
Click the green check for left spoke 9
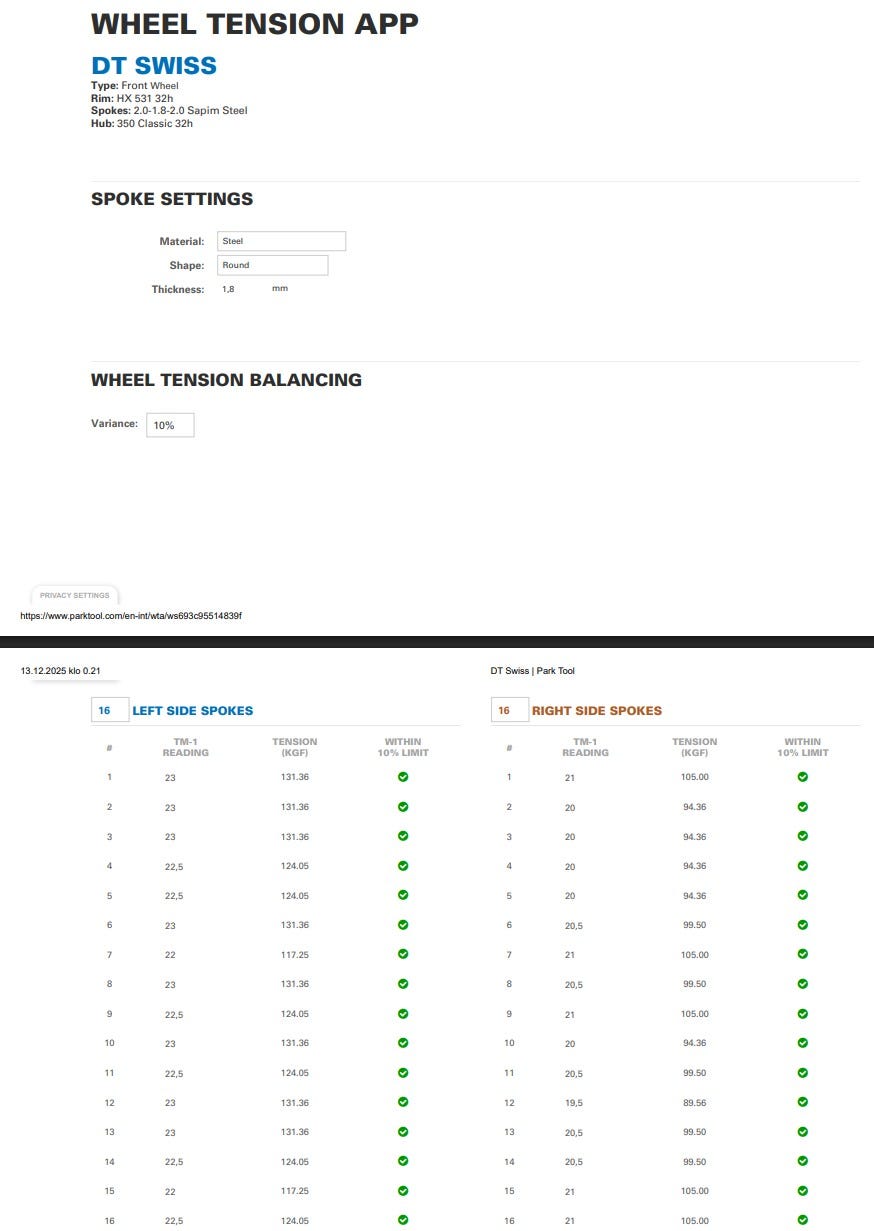coord(403,1014)
